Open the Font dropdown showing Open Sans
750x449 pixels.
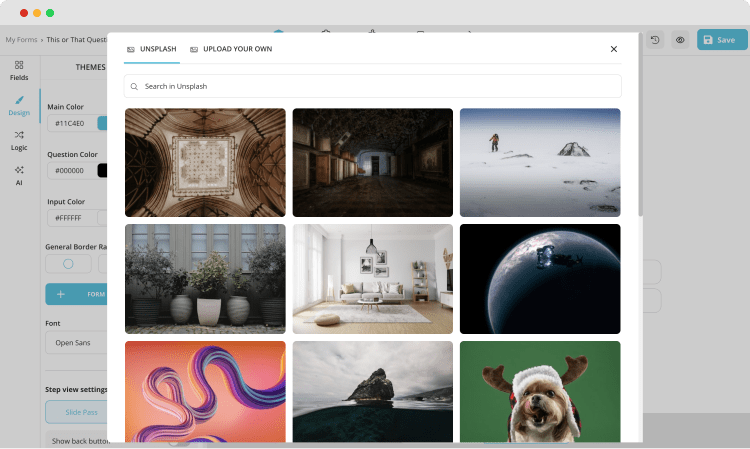(x=77, y=343)
